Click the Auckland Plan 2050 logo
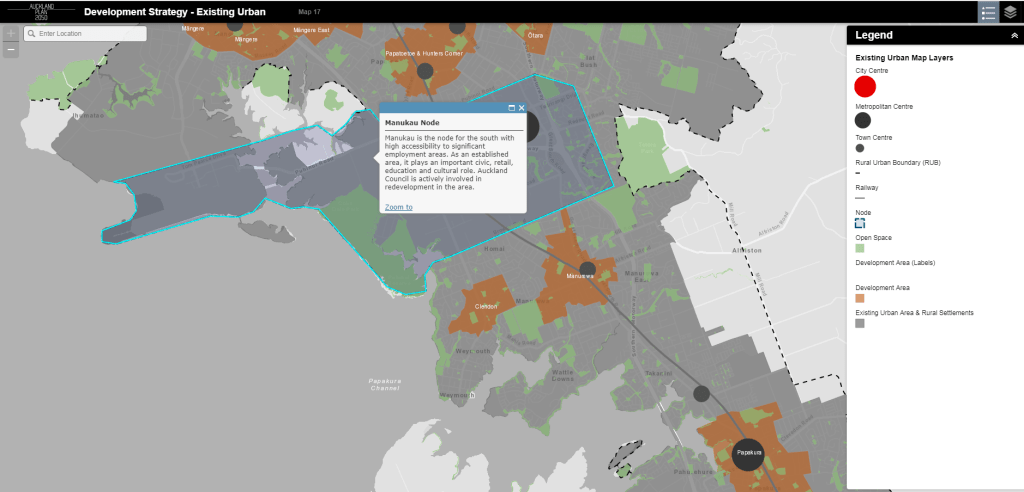Screen dimensions: 1024x492 tap(40, 11)
